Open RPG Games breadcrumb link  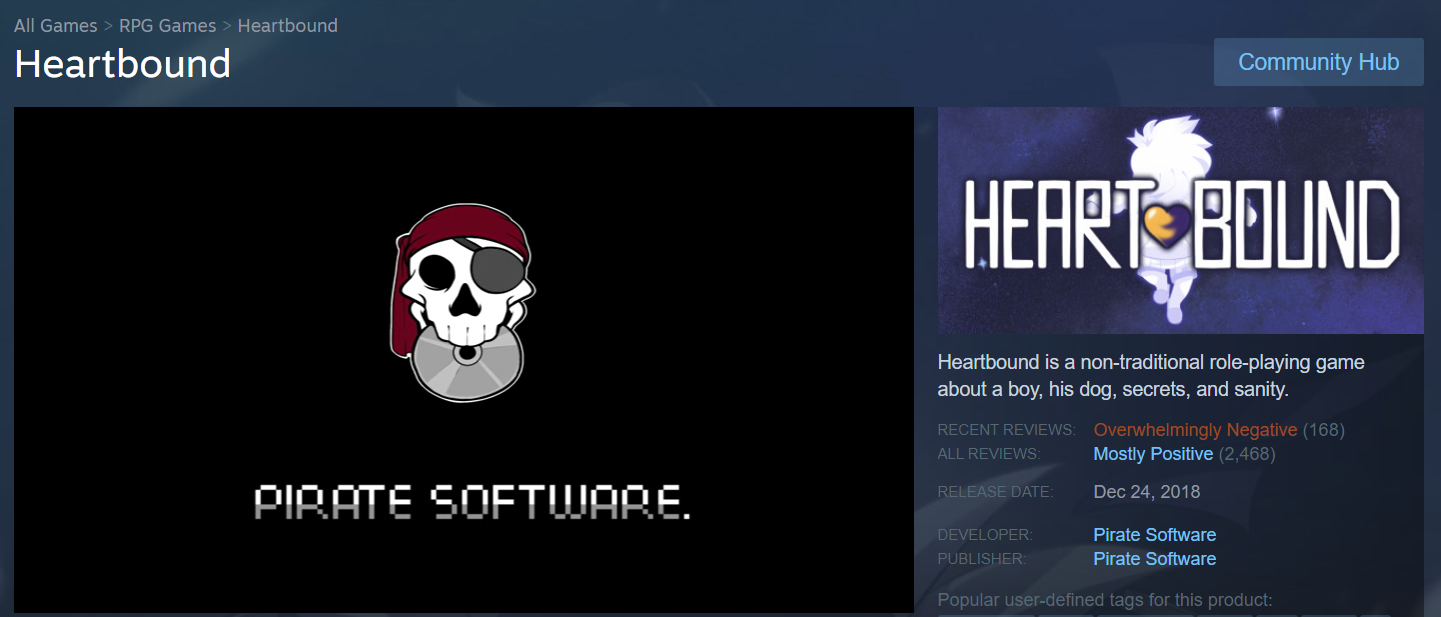167,26
